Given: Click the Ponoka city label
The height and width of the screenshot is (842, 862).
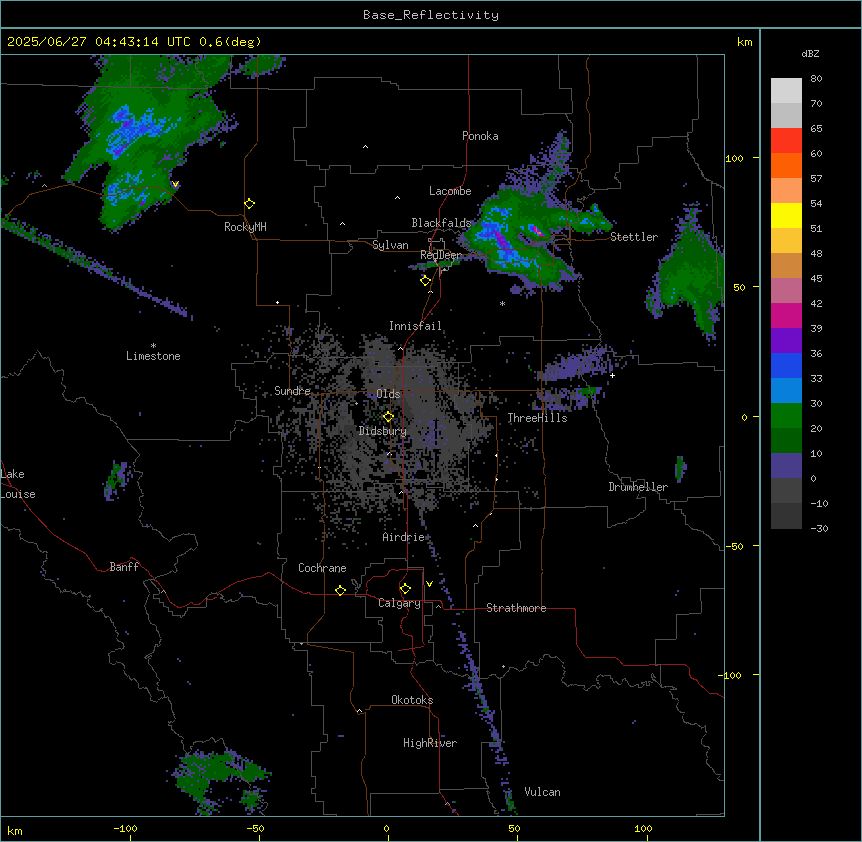Looking at the screenshot, I should coord(480,136).
